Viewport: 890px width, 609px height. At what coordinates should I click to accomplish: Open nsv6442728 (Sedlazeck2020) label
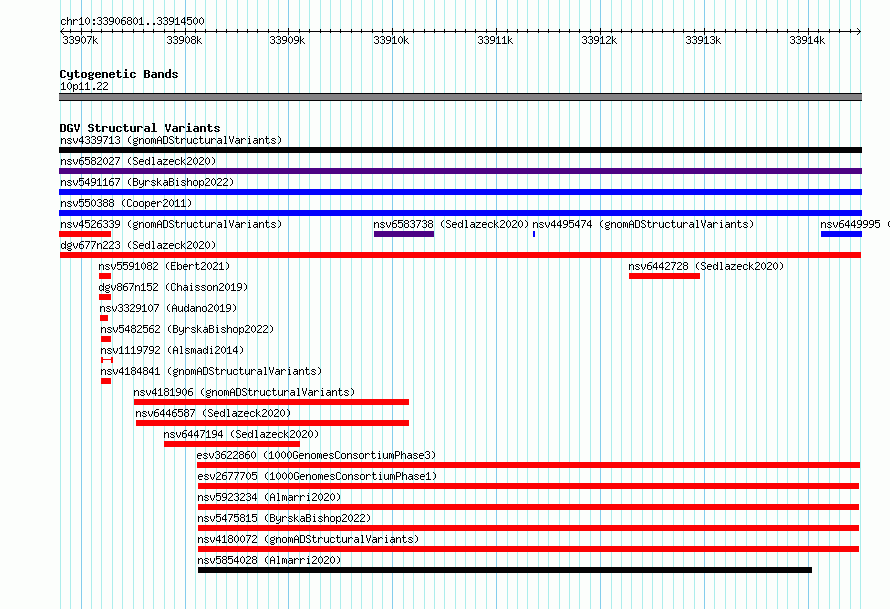click(706, 266)
